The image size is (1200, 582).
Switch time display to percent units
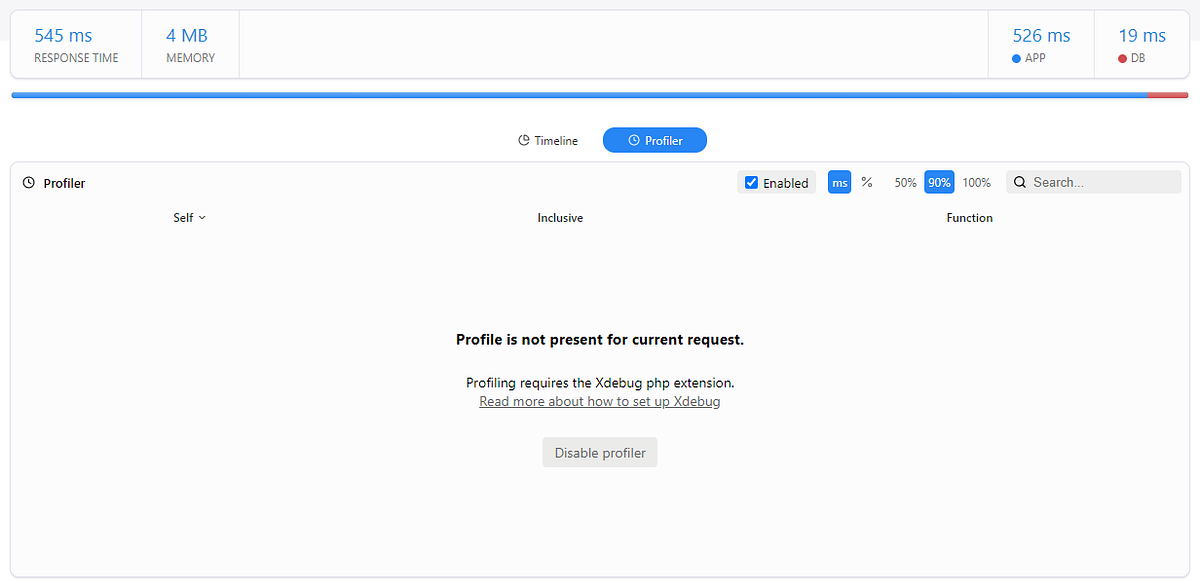866,182
